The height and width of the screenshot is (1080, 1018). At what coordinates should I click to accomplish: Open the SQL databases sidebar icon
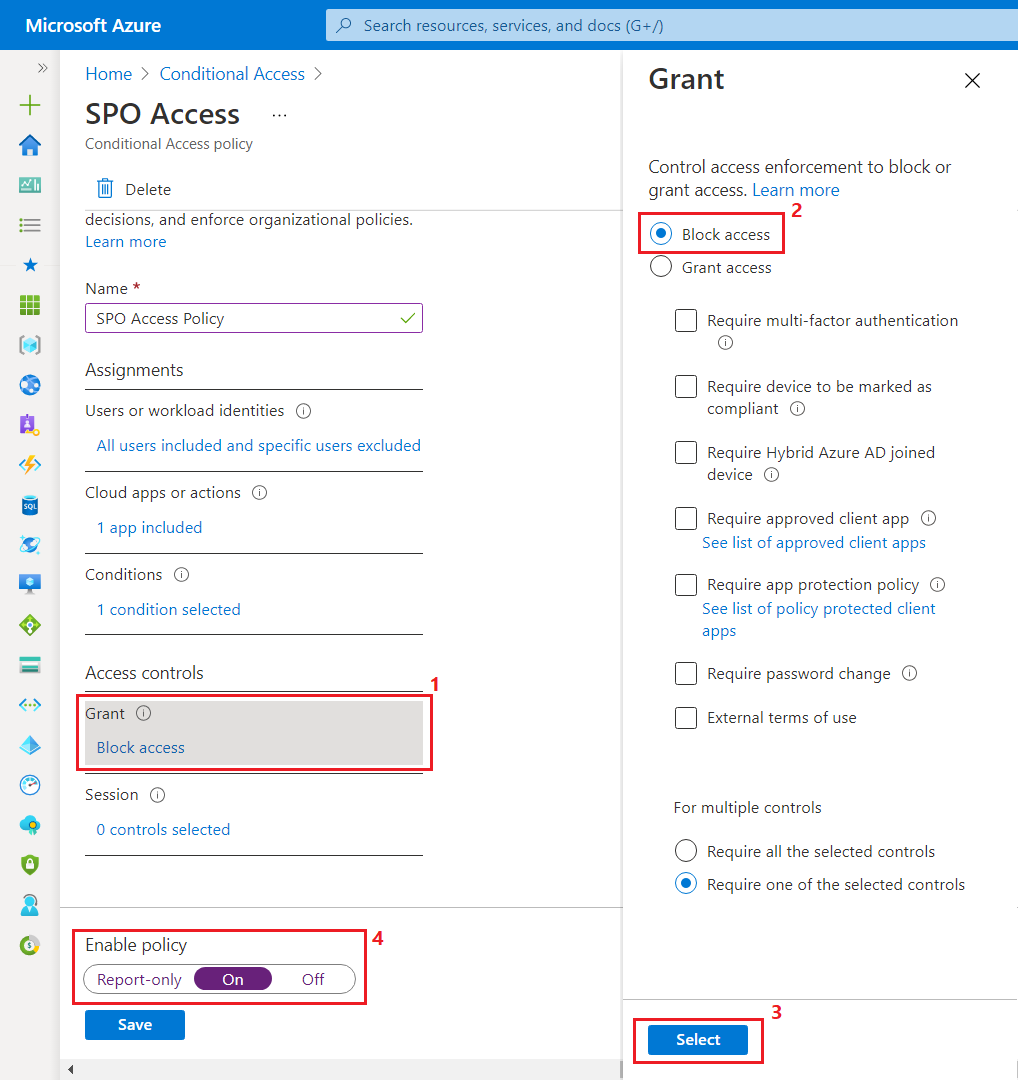(x=30, y=505)
